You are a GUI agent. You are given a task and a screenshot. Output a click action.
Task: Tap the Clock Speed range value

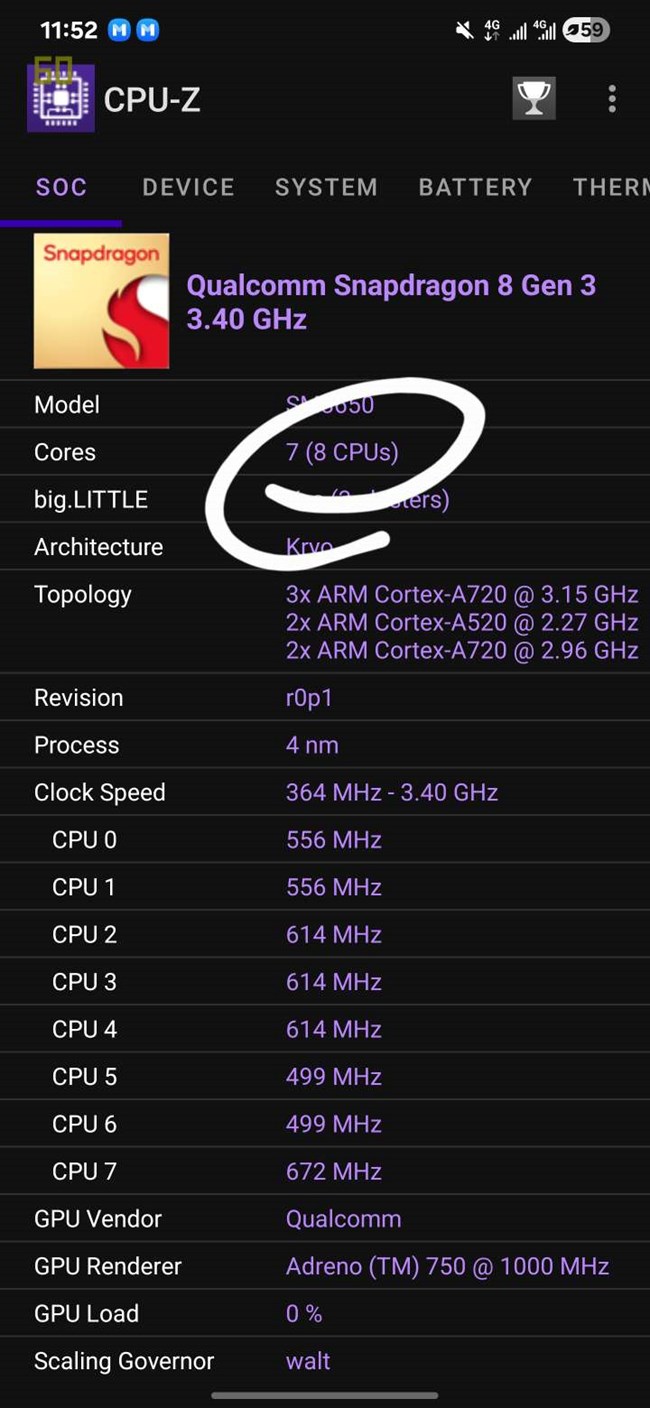[x=392, y=792]
